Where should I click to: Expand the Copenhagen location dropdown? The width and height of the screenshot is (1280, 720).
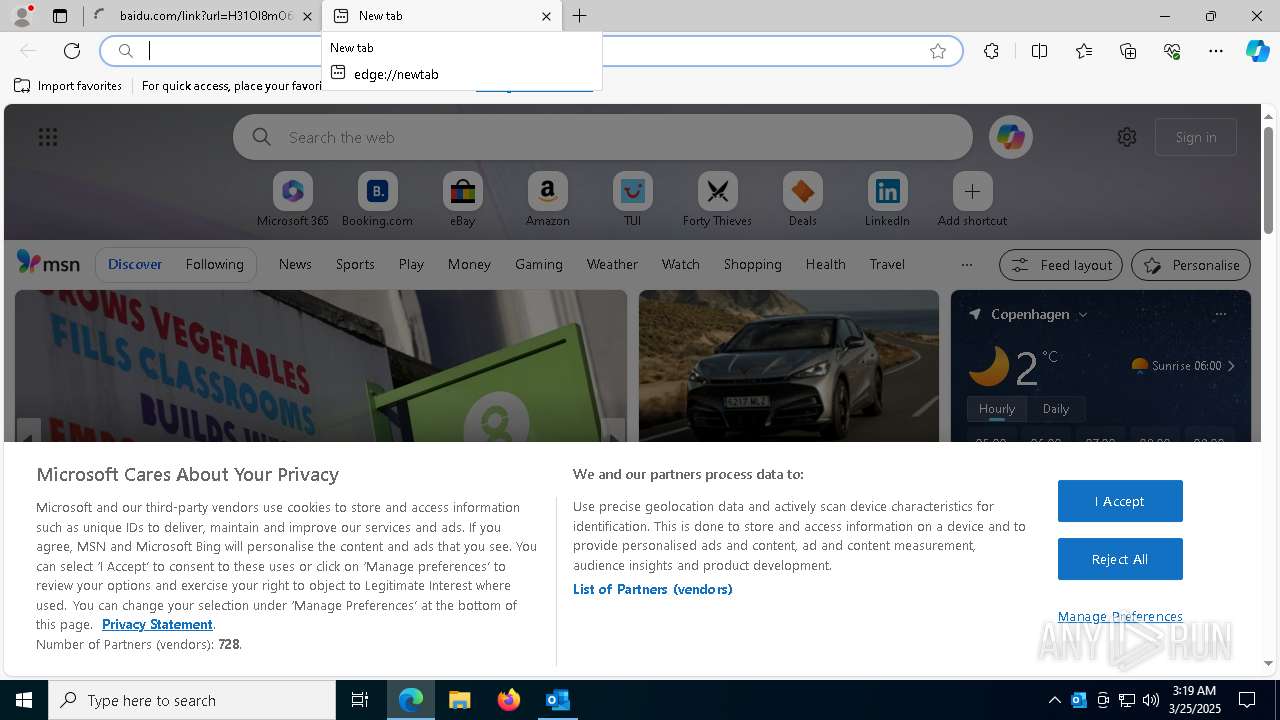click(x=1082, y=314)
